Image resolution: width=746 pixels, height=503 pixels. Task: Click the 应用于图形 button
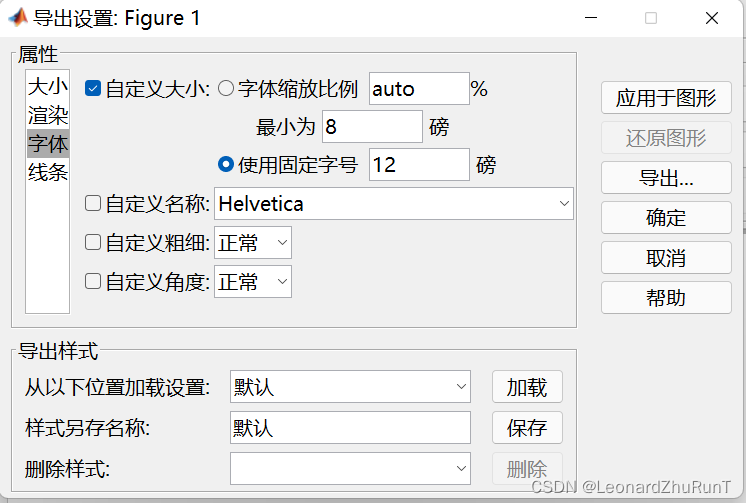coord(666,98)
